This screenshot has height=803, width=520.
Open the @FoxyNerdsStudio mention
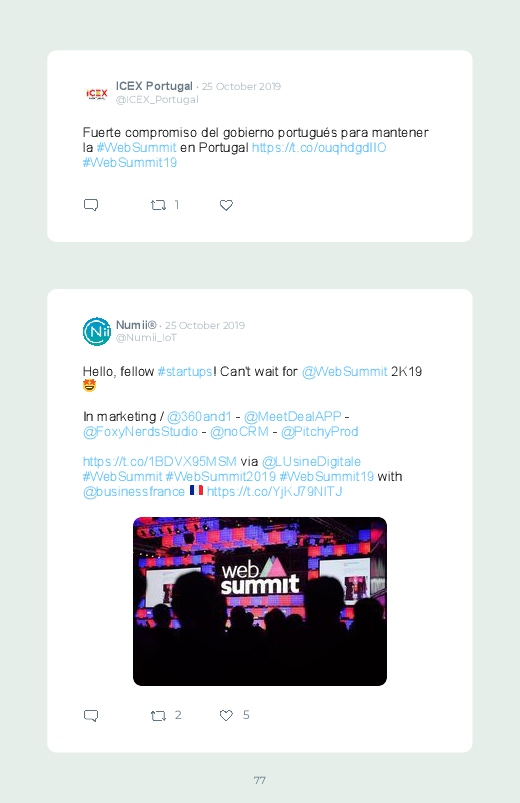pos(140,431)
